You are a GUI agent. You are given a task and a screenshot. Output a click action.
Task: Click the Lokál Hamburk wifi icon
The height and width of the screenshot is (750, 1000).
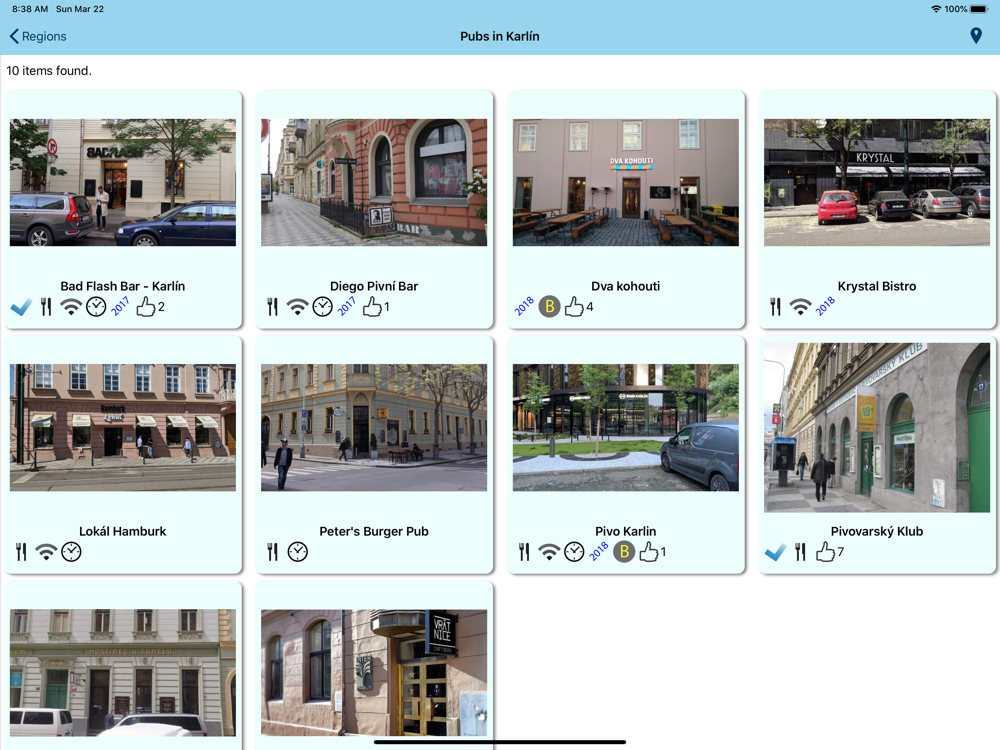[x=46, y=552]
